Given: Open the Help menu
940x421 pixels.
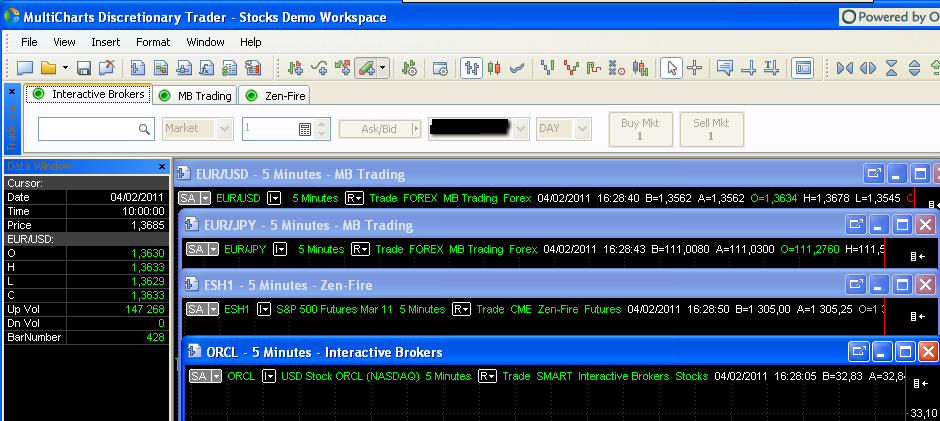Looking at the screenshot, I should pyautogui.click(x=251, y=42).
